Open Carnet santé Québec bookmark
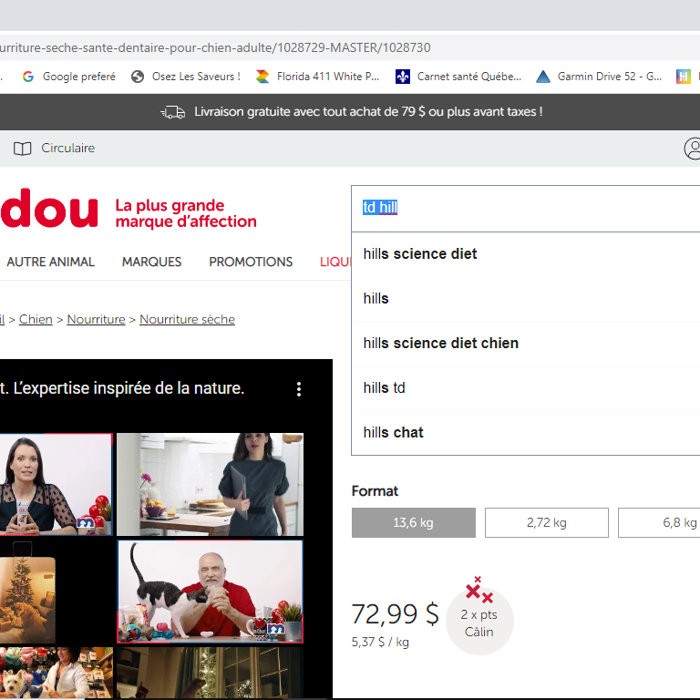Image resolution: width=700 pixels, height=700 pixels. click(458, 77)
